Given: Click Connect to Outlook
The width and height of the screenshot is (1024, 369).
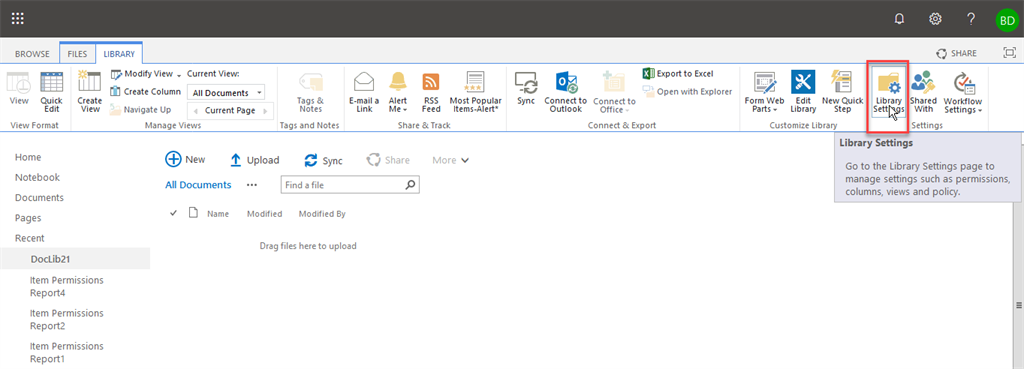Looking at the screenshot, I should (x=566, y=91).
